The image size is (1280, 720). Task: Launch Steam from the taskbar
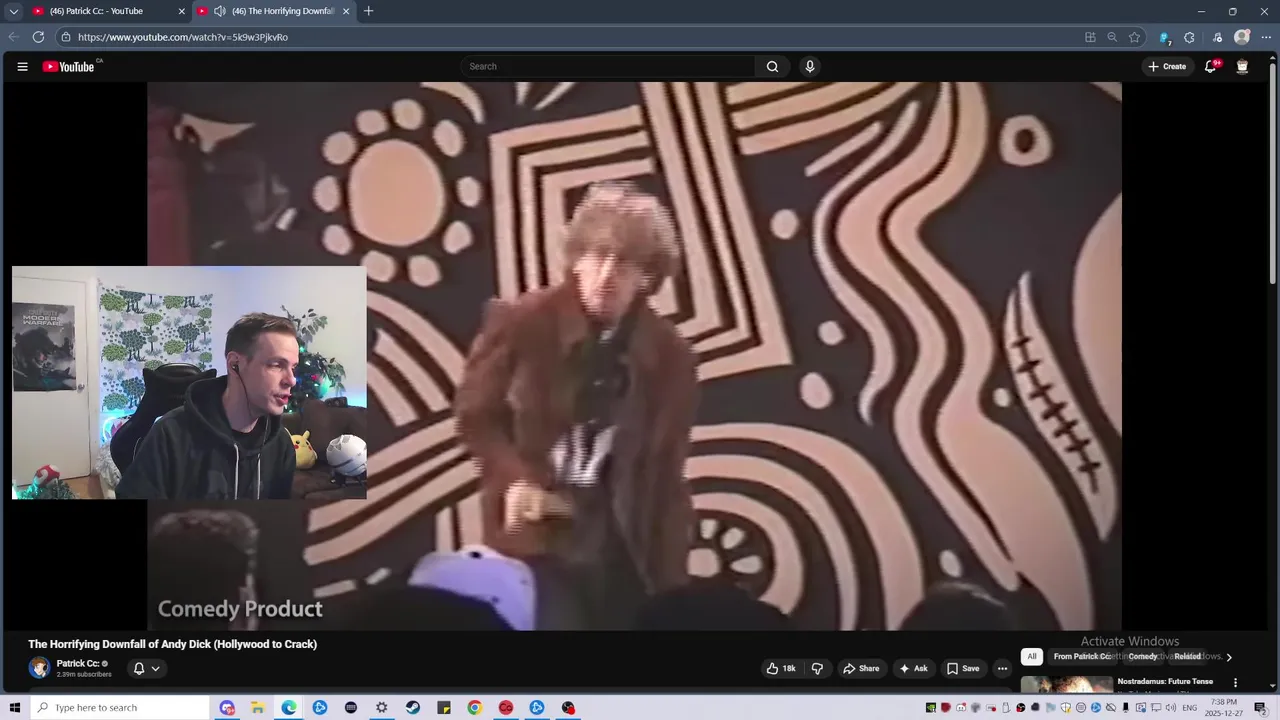(x=412, y=708)
